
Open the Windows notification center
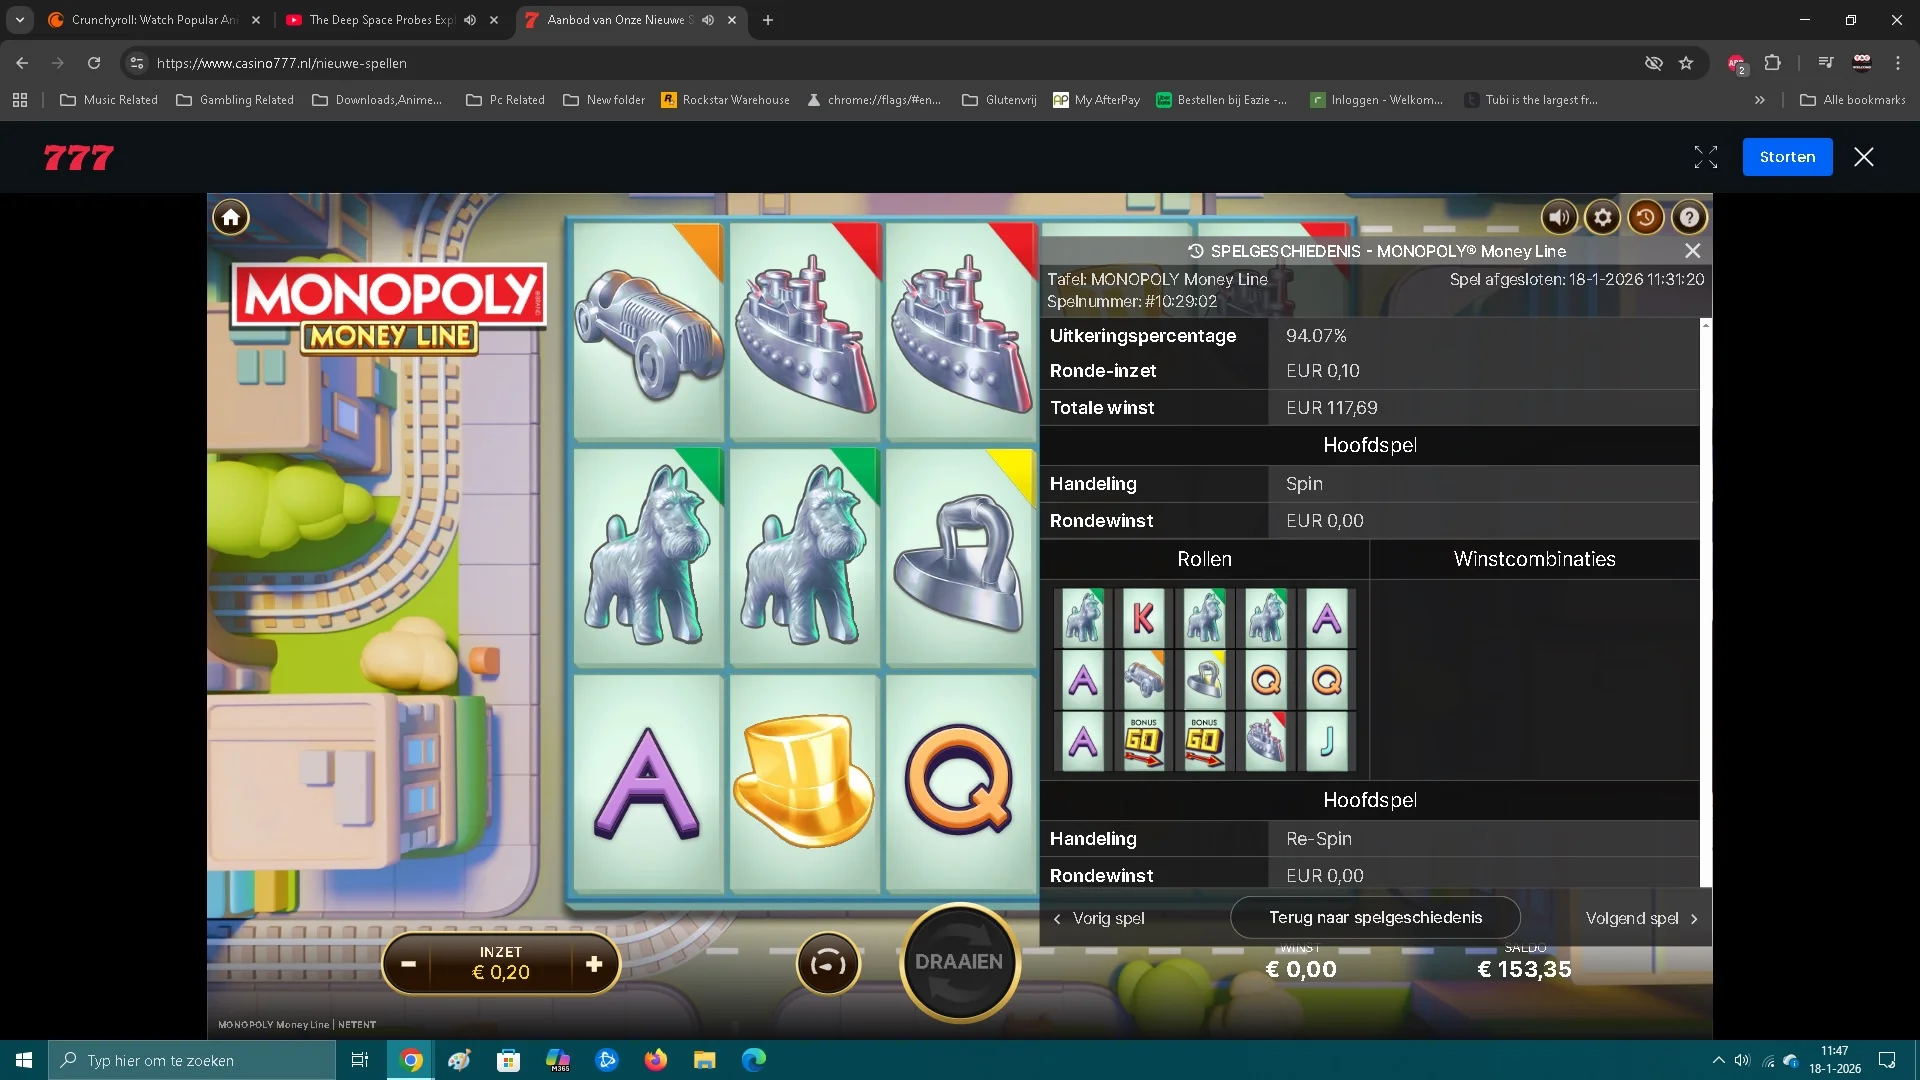click(1887, 1060)
